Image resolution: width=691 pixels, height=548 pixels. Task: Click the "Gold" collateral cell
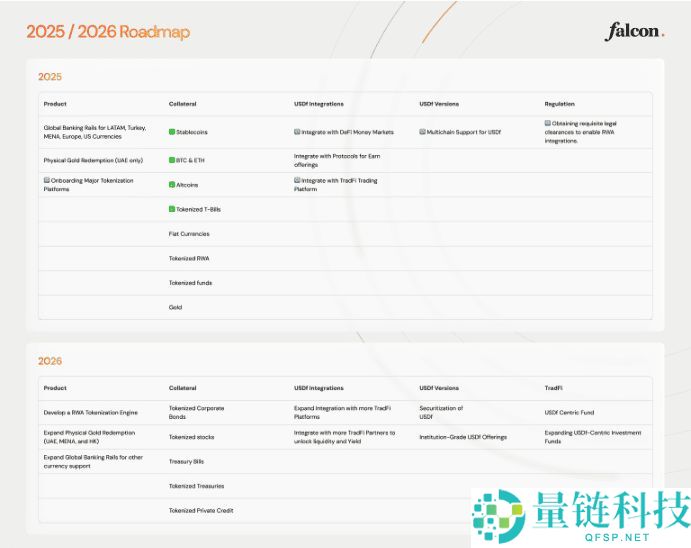(175, 307)
